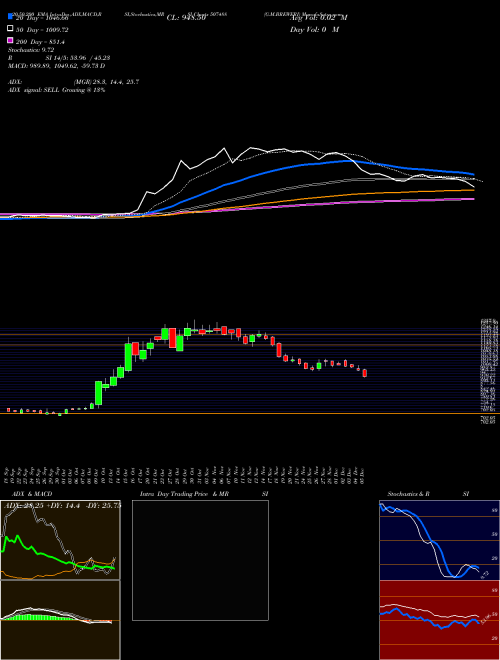The width and height of the screenshot is (500, 660).
Task: Click the 'Intra Day Trading Price' panel title
Action: 204,494
